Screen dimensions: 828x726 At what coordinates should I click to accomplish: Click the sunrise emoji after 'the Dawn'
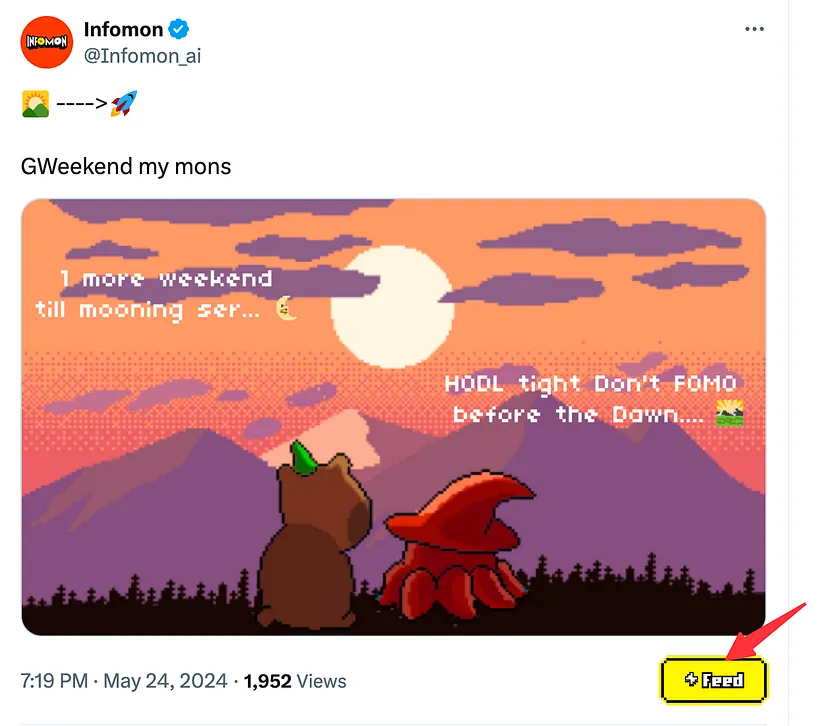point(729,413)
